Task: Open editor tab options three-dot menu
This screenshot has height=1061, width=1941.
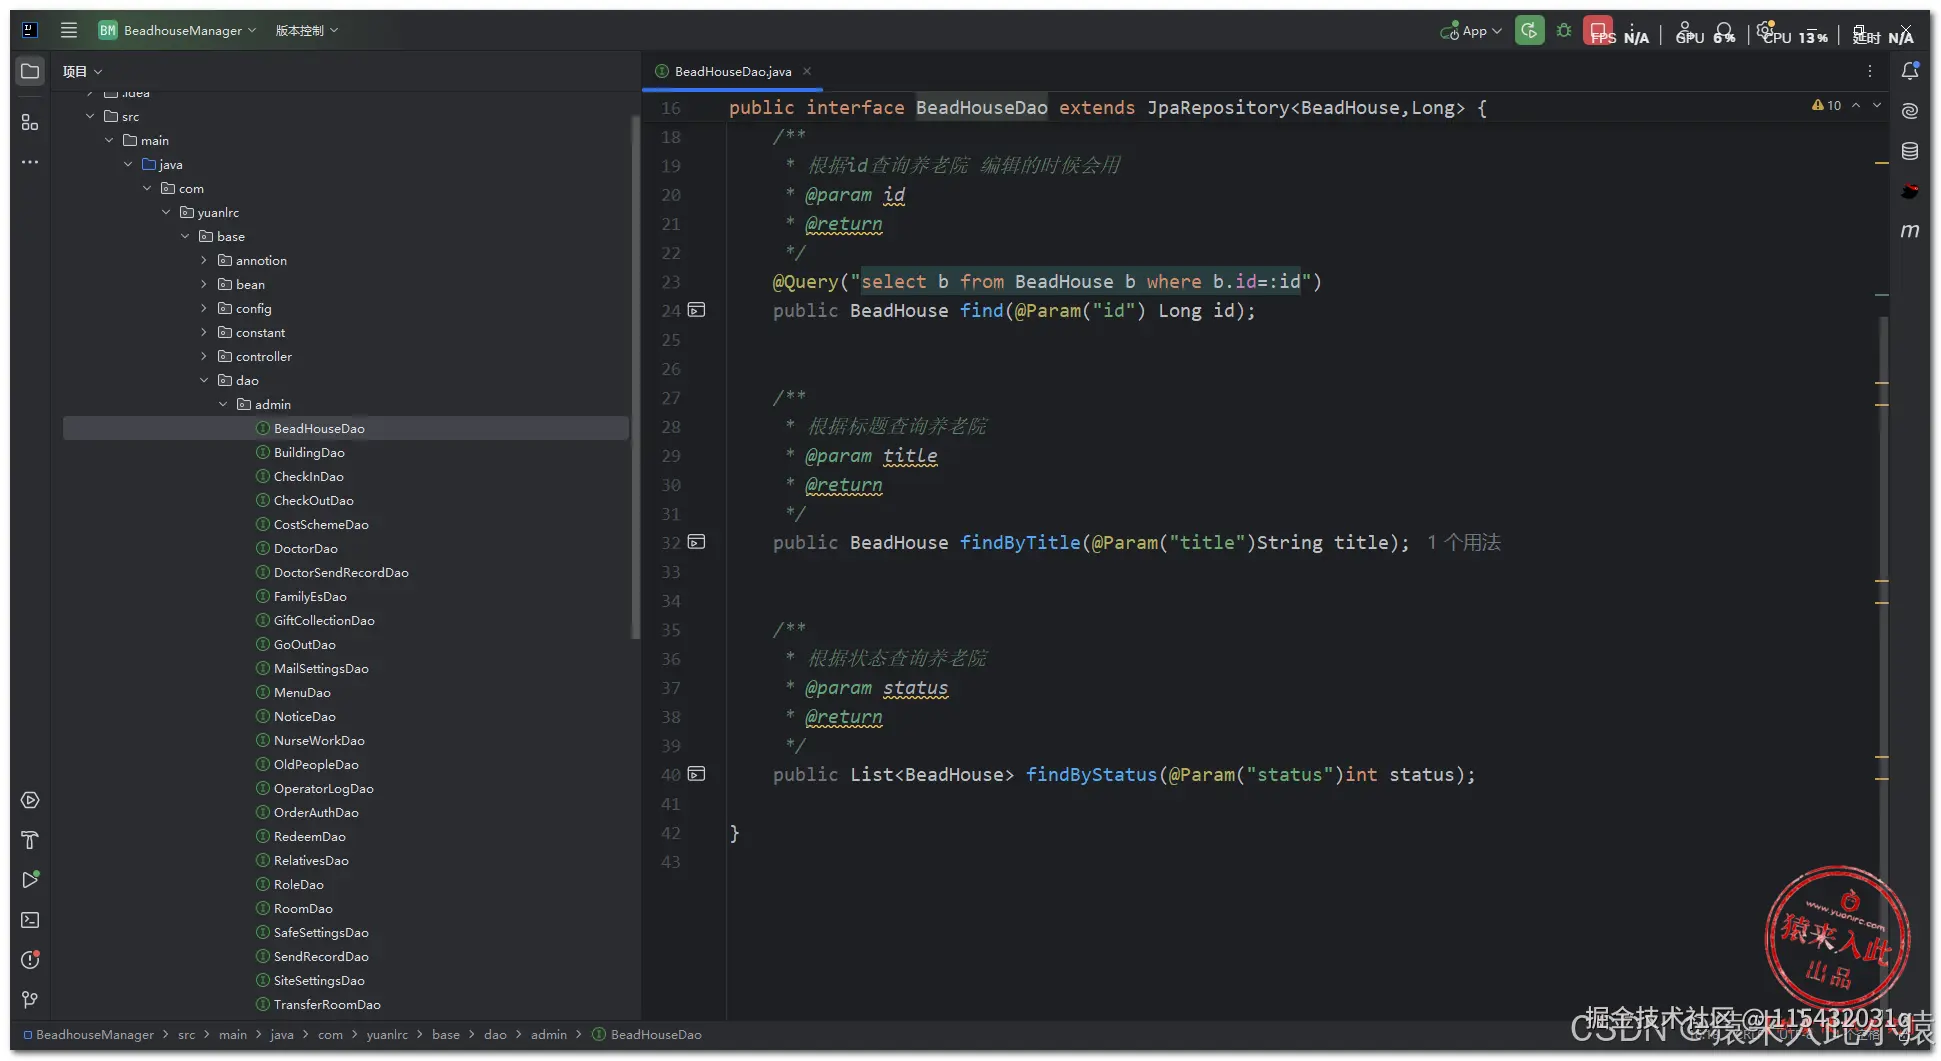Action: 1870,71
